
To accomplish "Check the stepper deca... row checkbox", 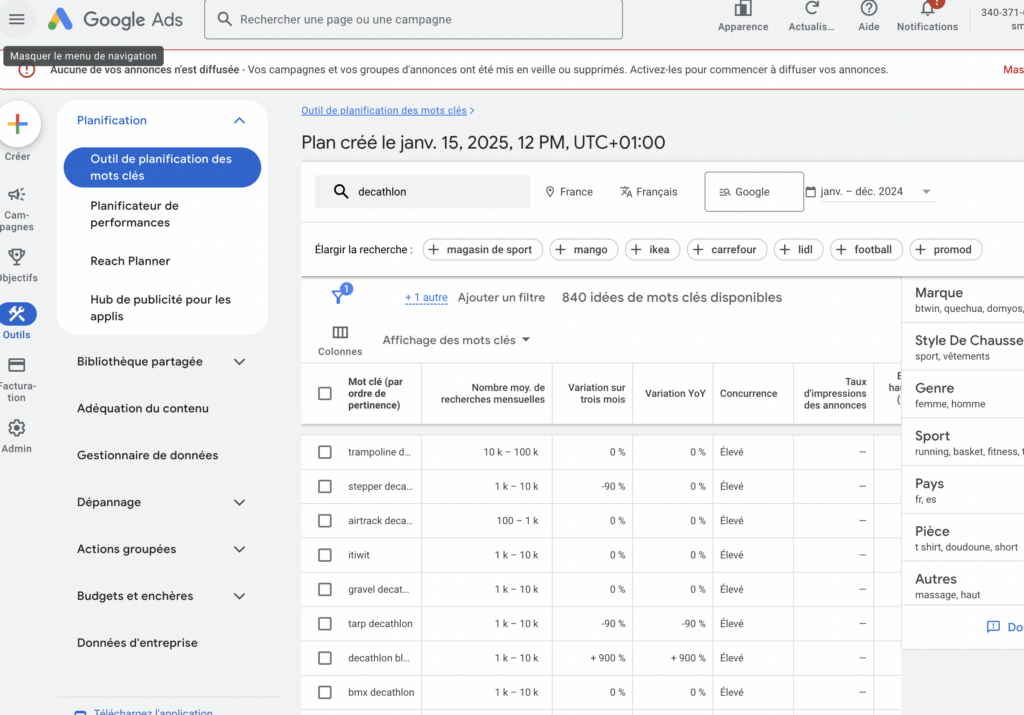I will tap(325, 486).
